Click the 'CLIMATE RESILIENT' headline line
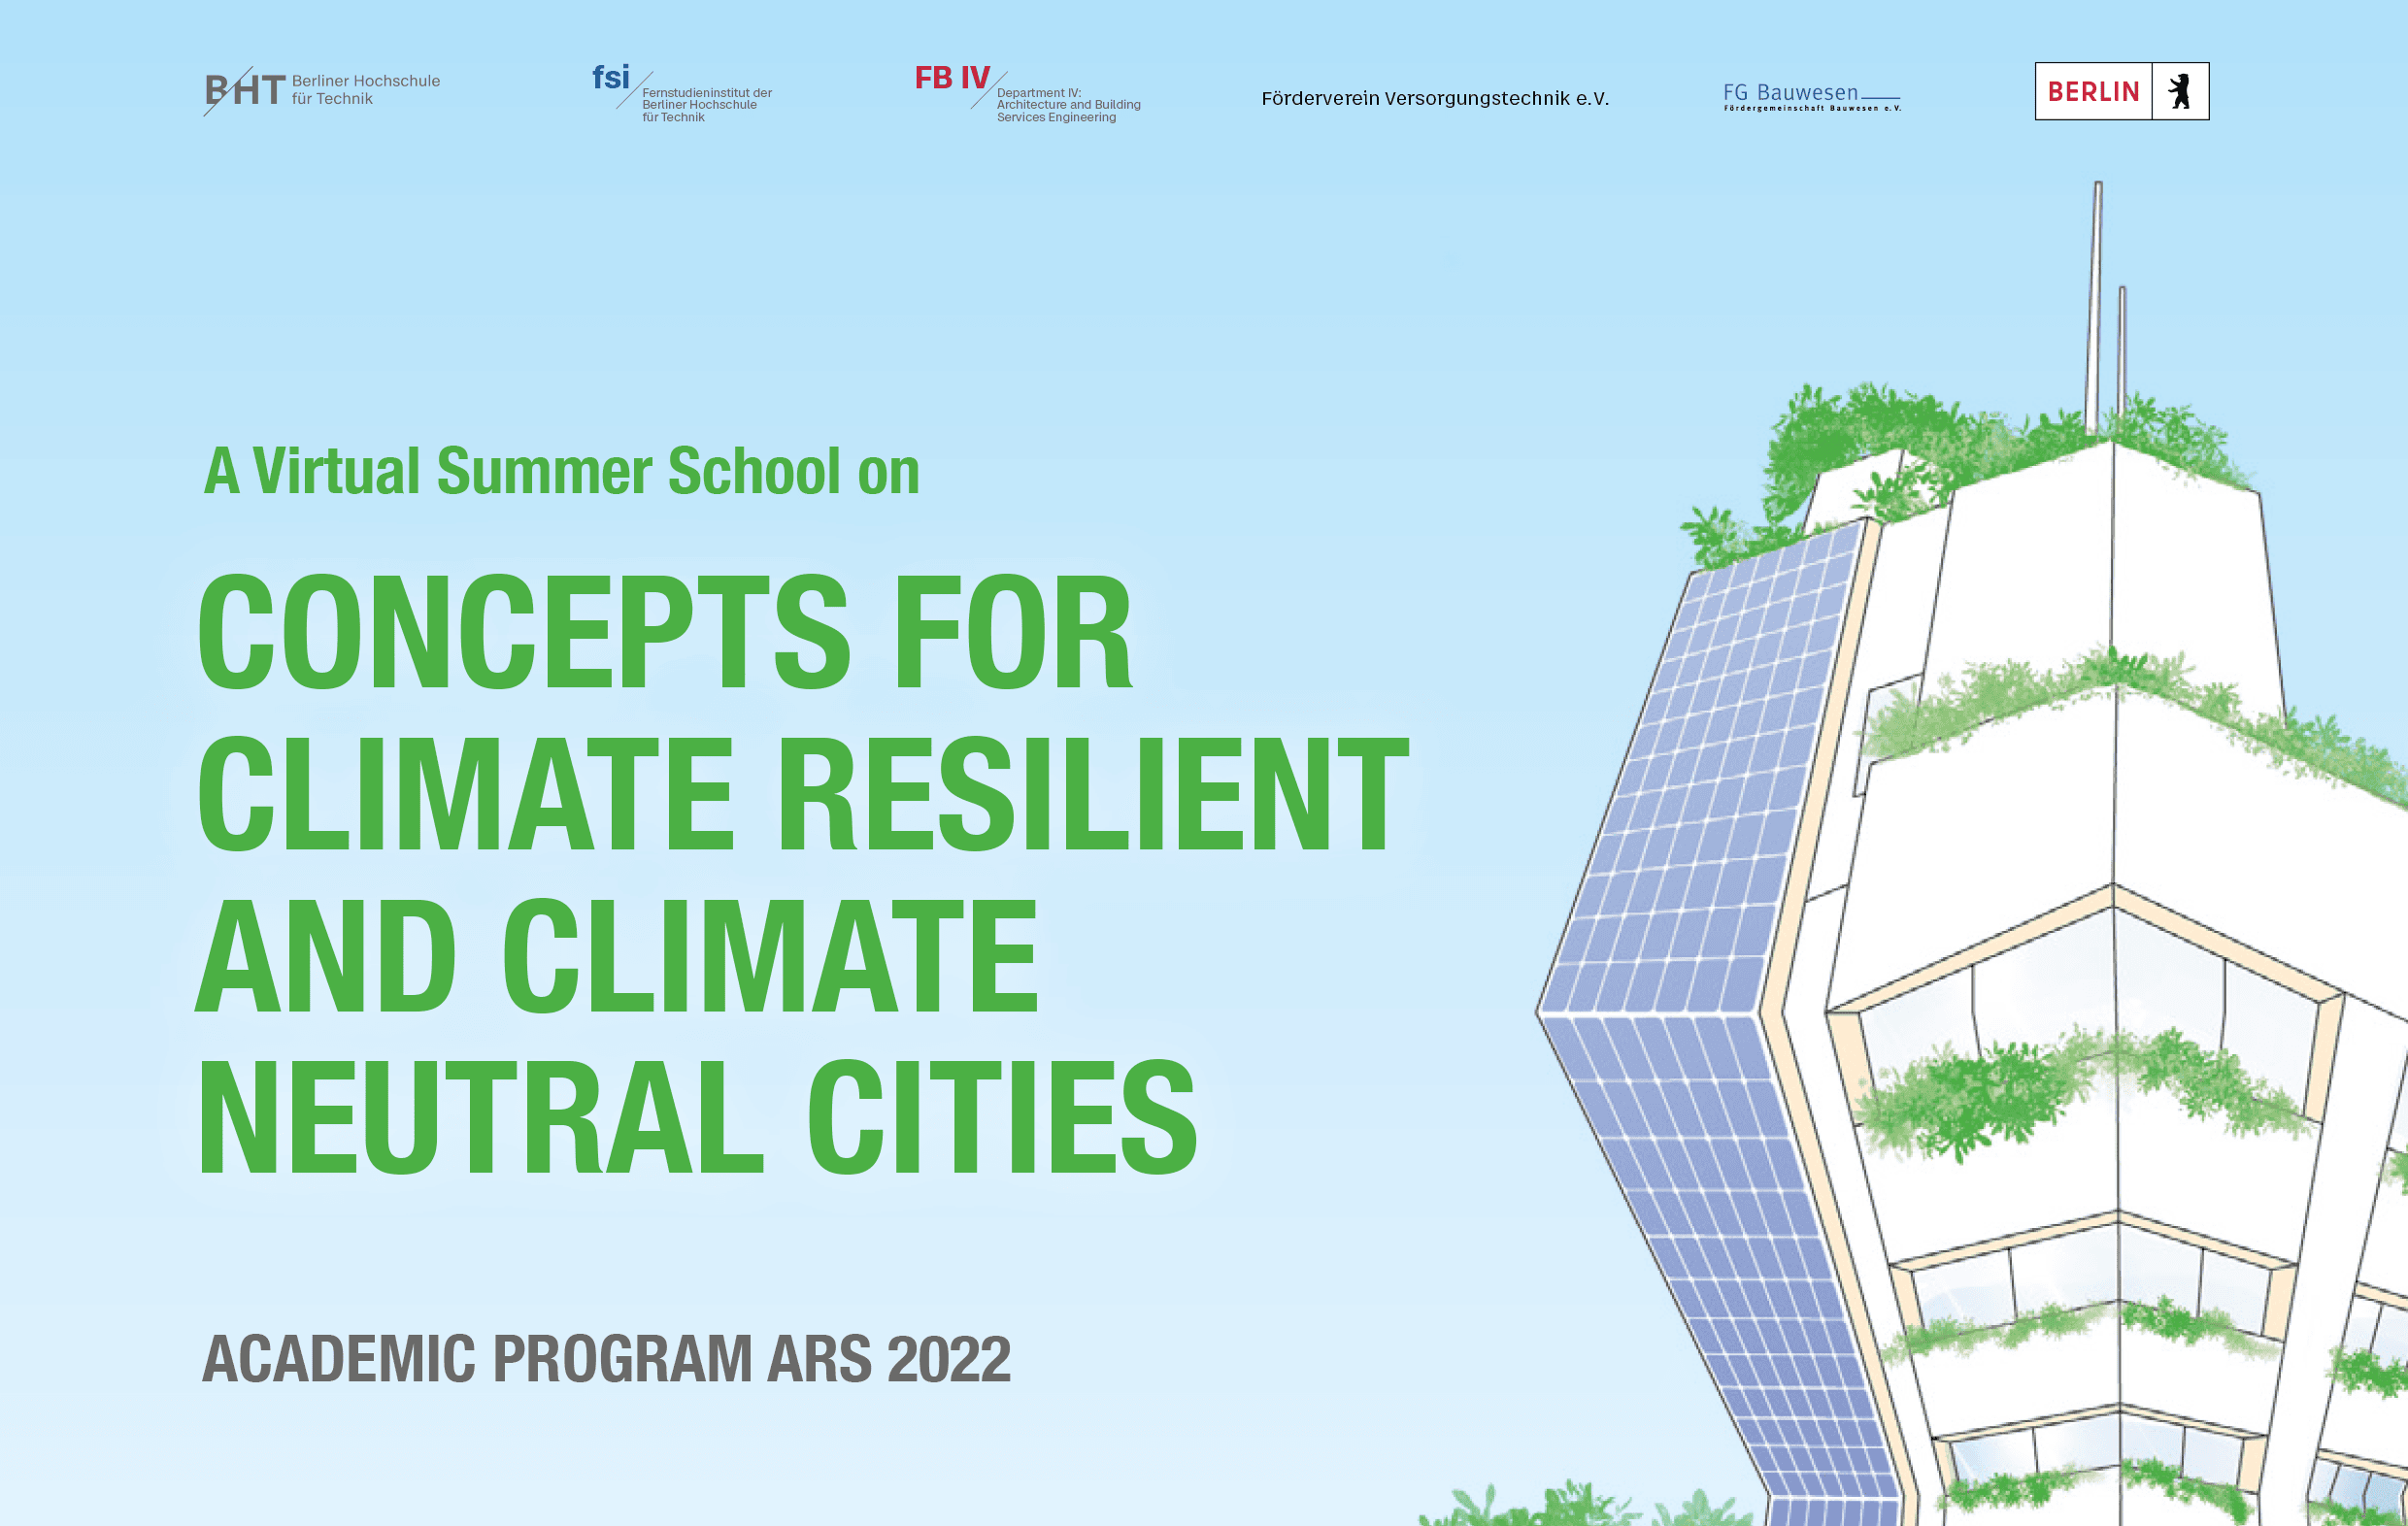This screenshot has width=2408, height=1526. click(802, 793)
